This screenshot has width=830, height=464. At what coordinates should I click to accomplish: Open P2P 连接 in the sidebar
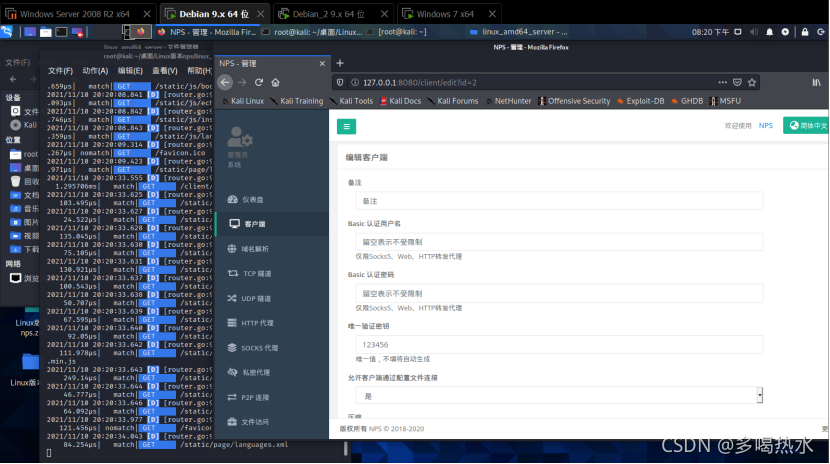coord(272,397)
